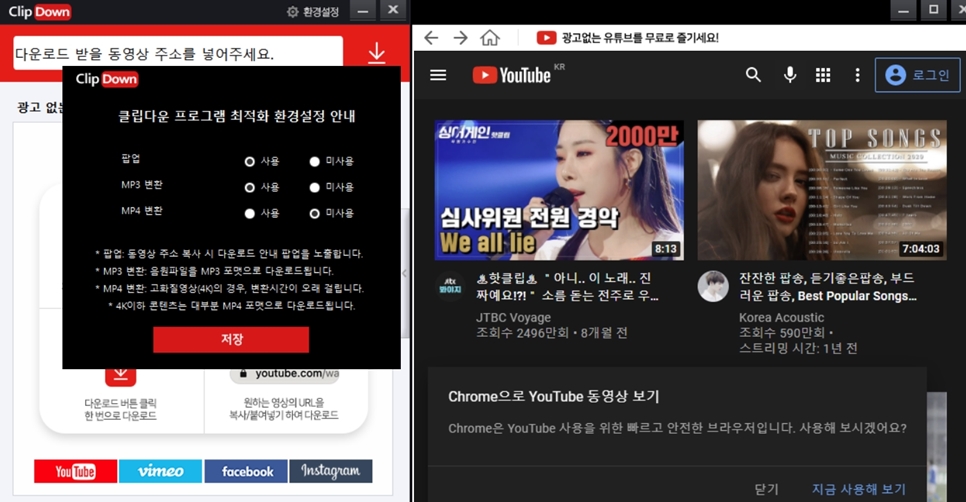The width and height of the screenshot is (966, 502).
Task: Select 팝업 미사용 radio button
Action: (x=314, y=161)
